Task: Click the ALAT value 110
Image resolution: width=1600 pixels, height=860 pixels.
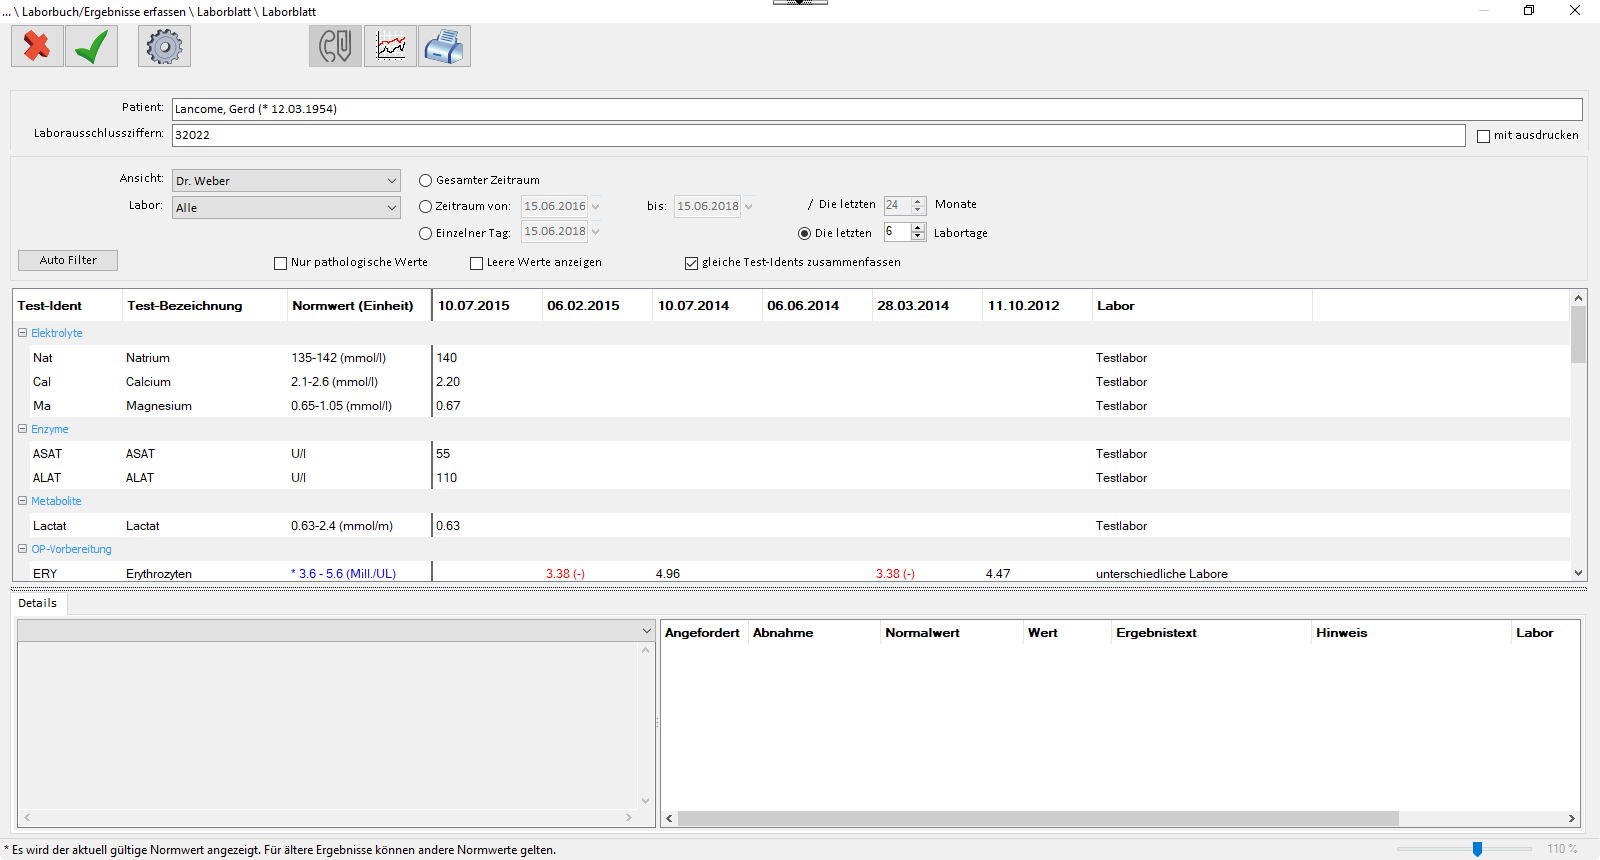Action: point(447,478)
